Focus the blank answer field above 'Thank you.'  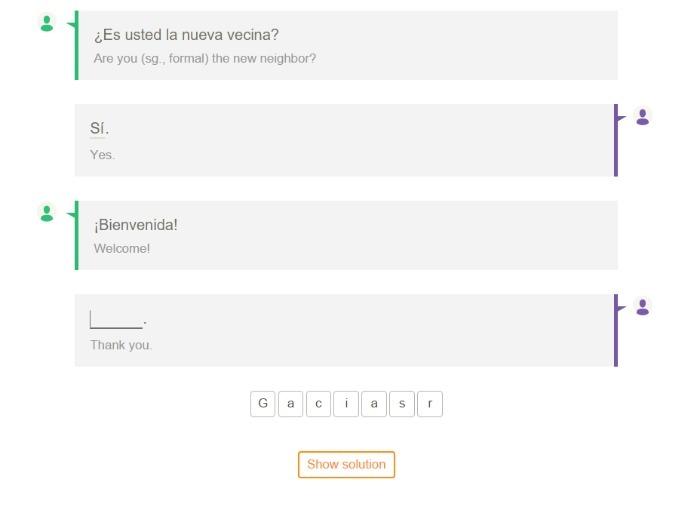click(116, 320)
